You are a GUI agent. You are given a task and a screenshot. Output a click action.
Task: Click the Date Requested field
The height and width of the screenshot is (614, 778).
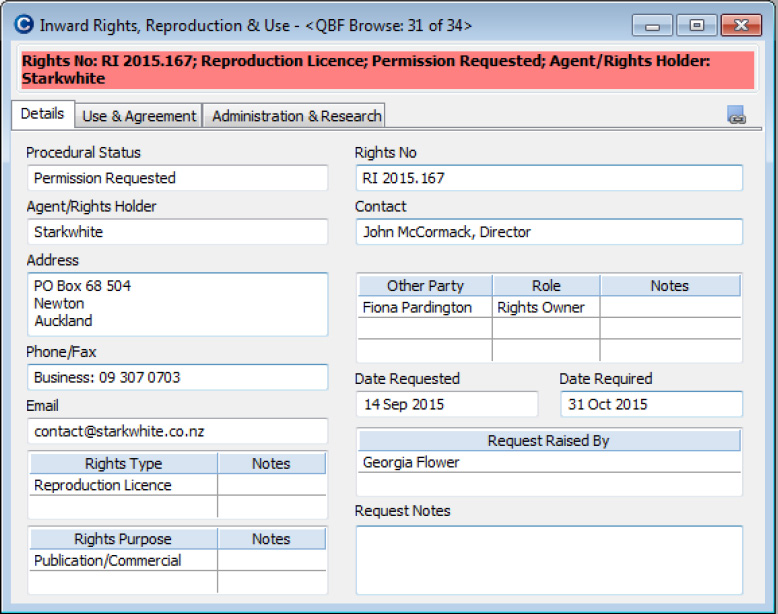click(x=447, y=404)
